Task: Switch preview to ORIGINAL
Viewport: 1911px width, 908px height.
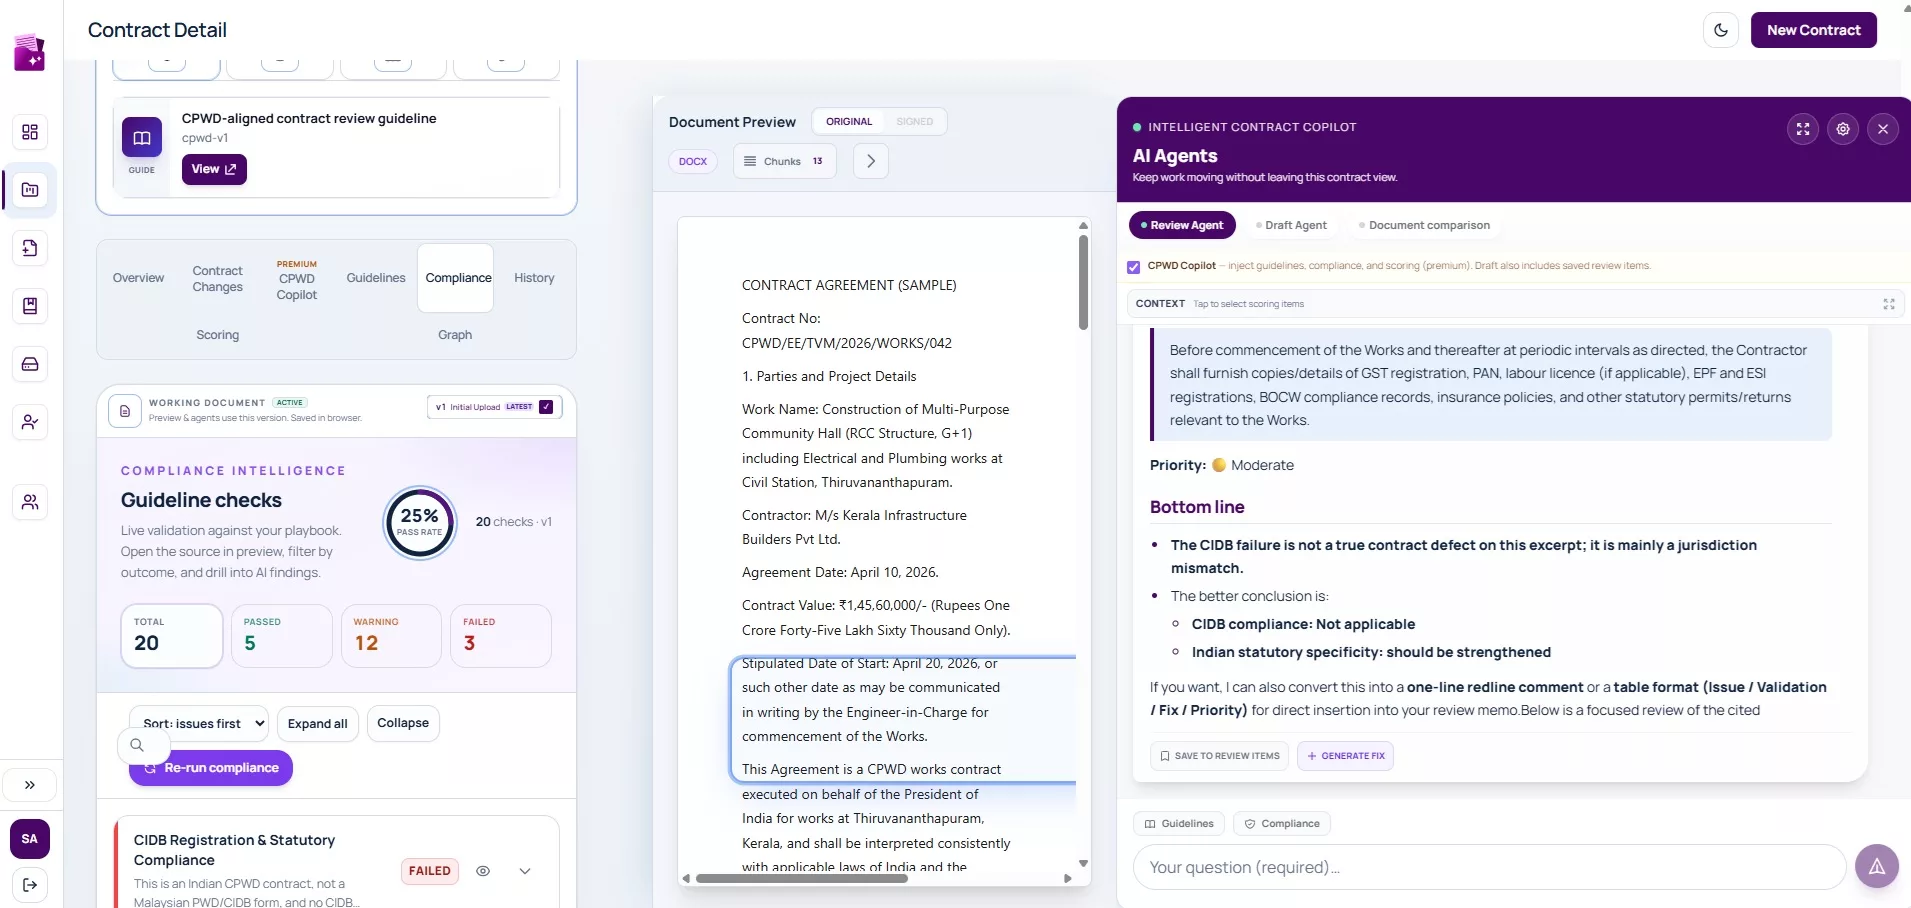Action: 849,122
